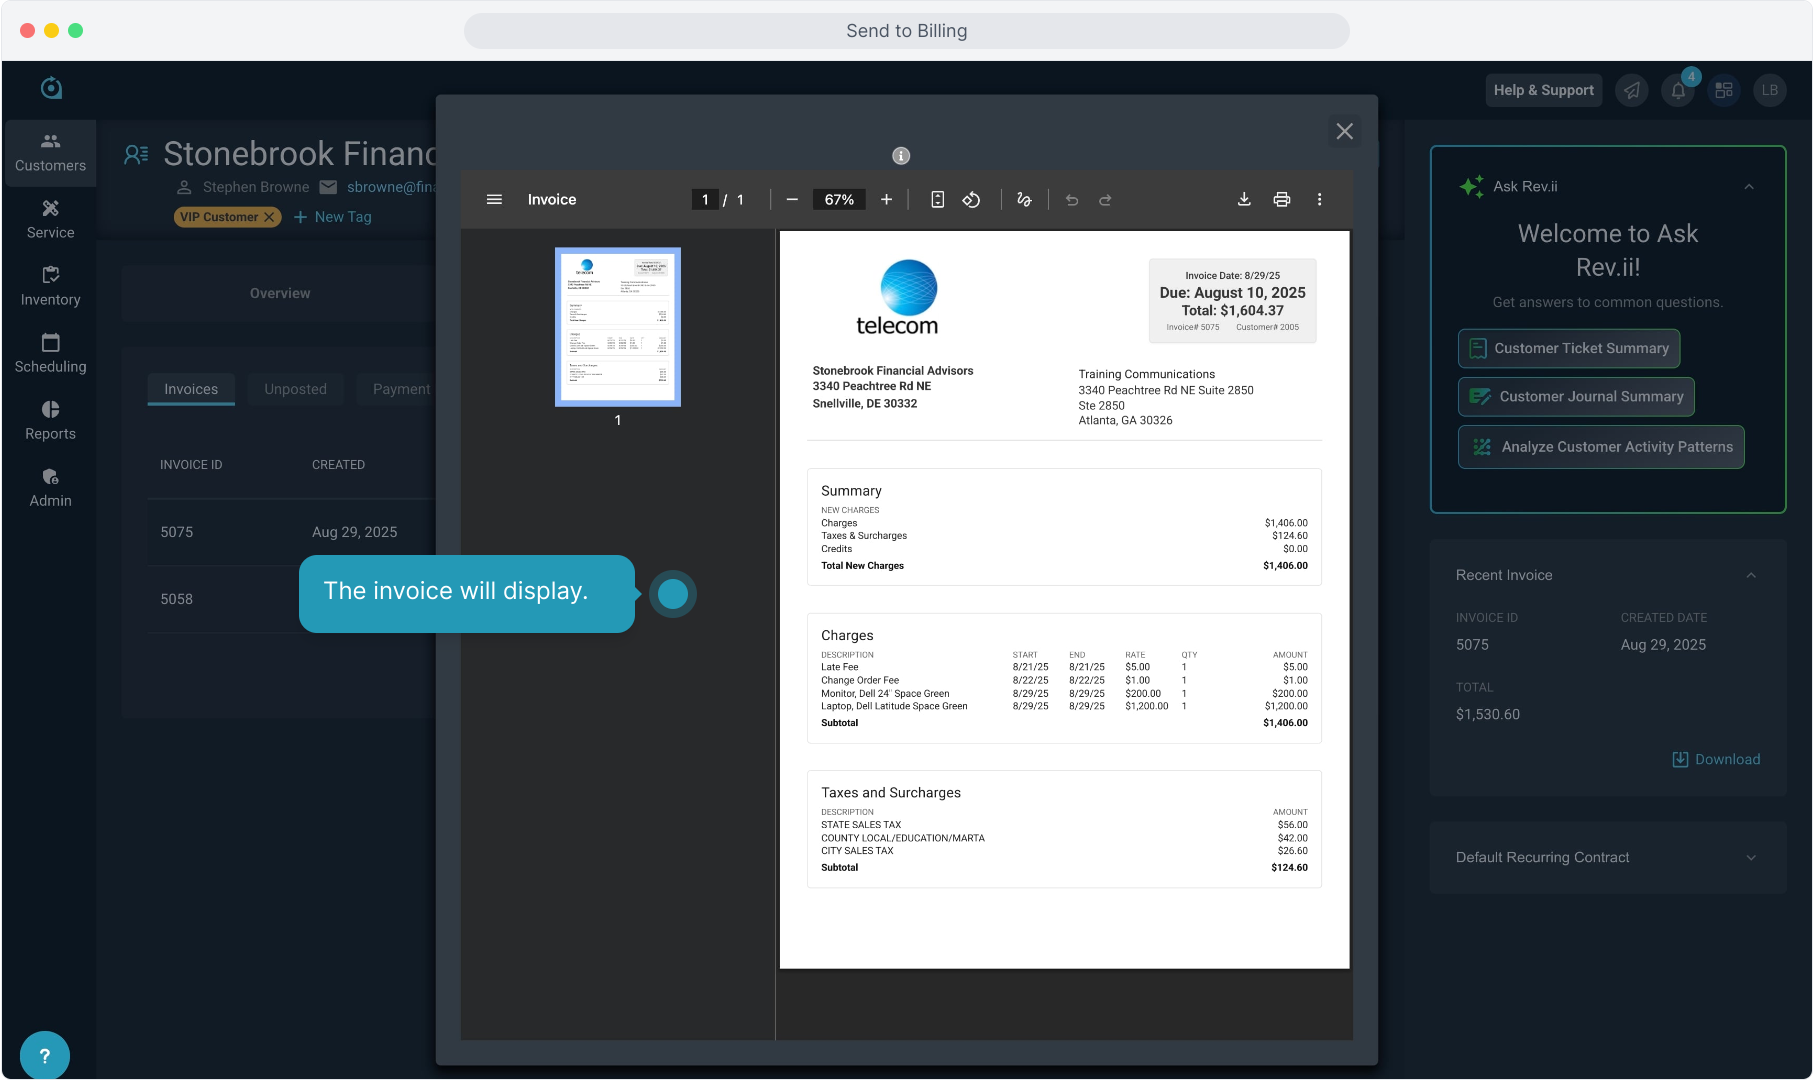Open PDF viewer more actions menu
The height and width of the screenshot is (1080, 1814).
[1320, 200]
